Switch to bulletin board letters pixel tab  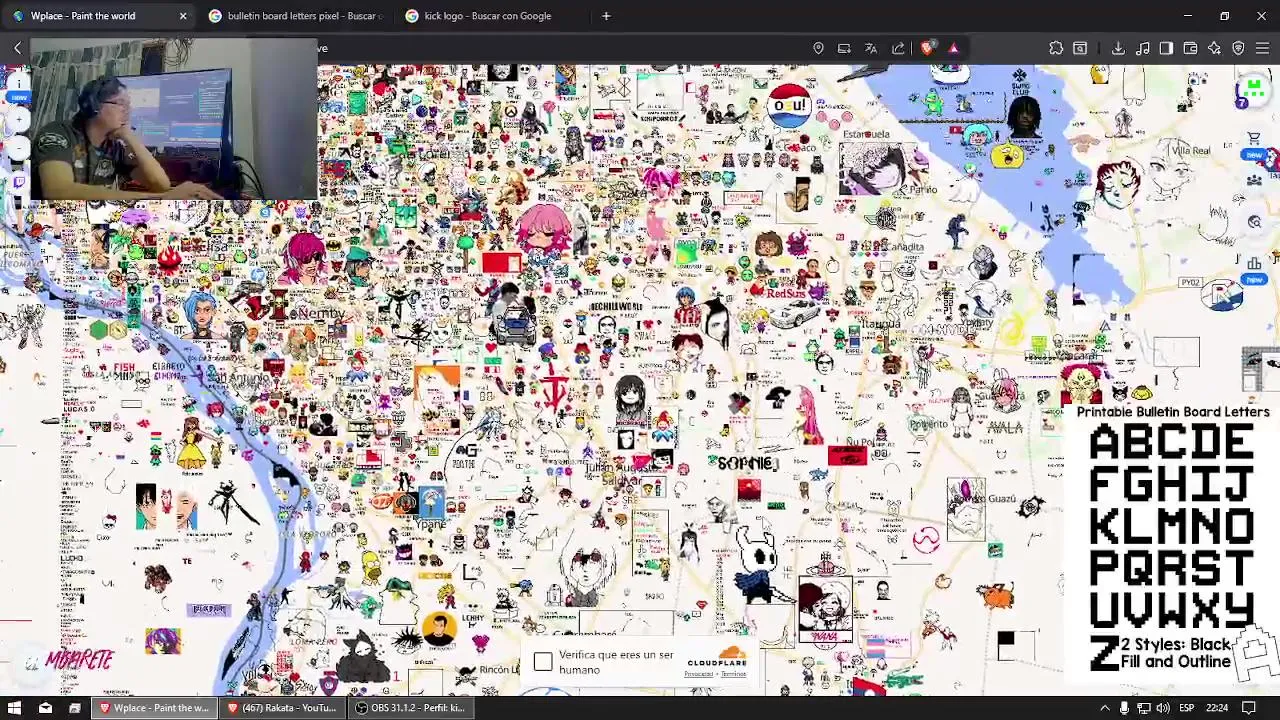point(295,16)
